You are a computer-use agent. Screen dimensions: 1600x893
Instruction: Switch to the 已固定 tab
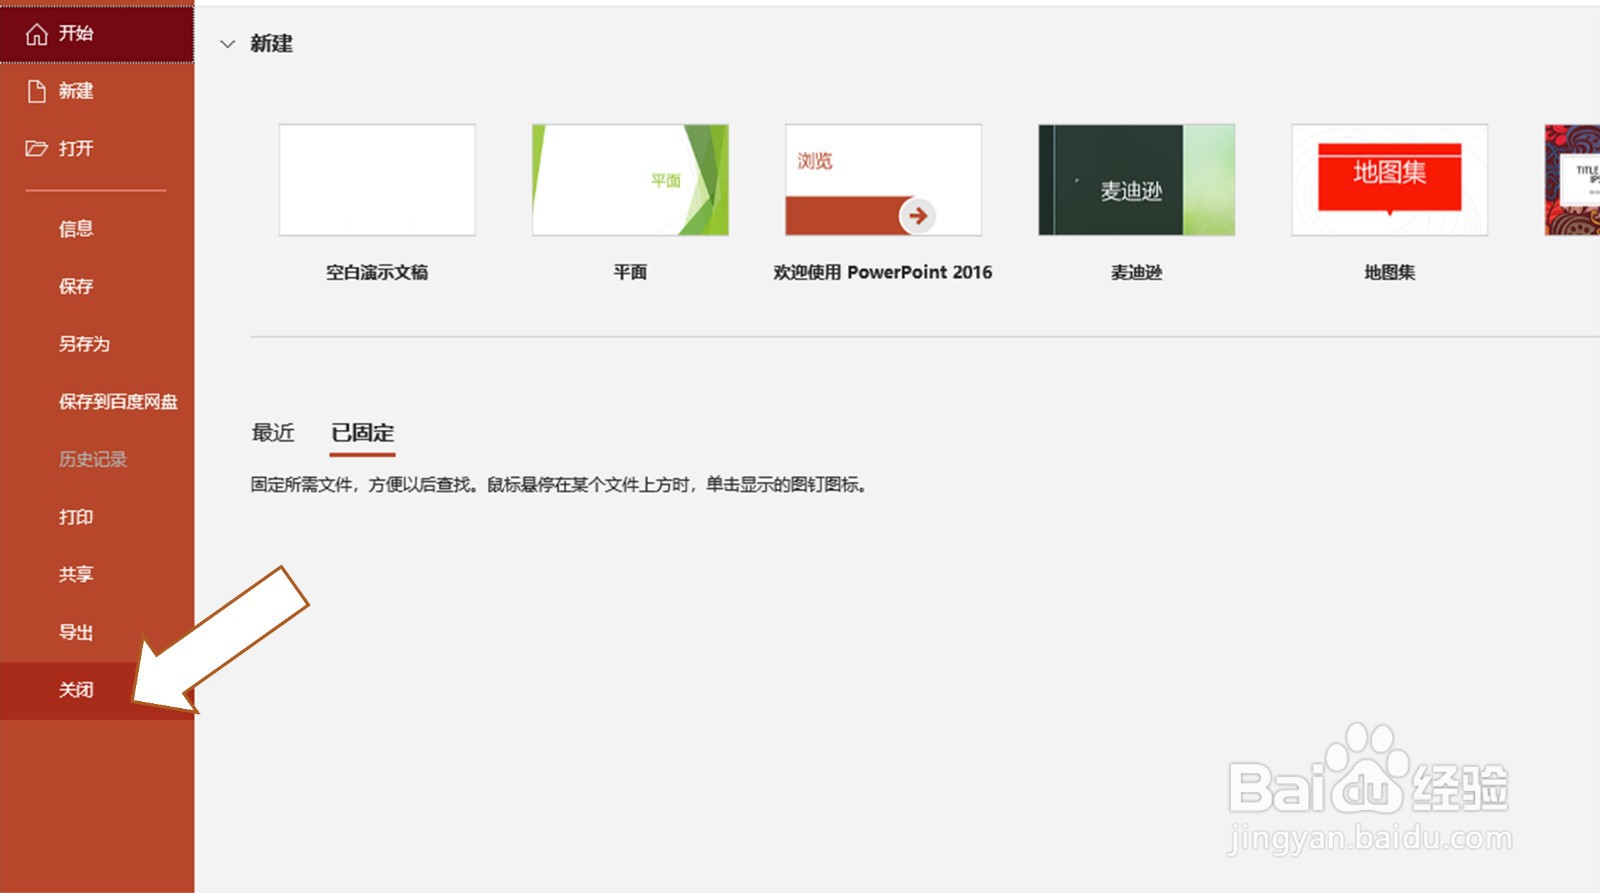[363, 433]
